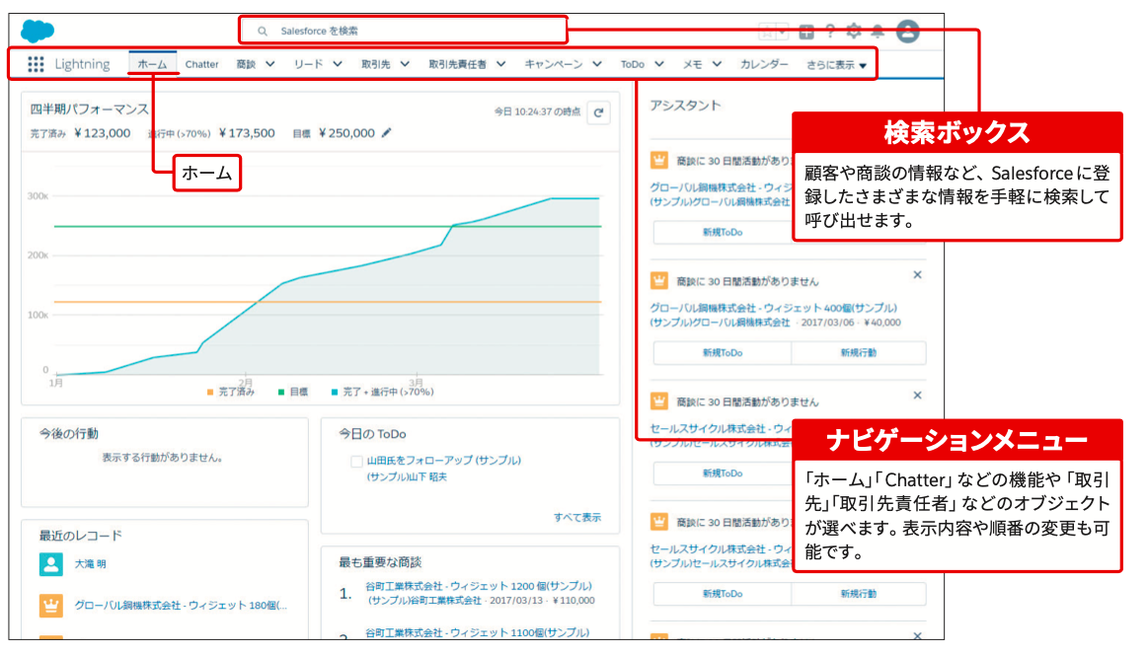This screenshot has width=1148, height=654.
Task: Dismiss the ウィジェット 400個 assistant card
Action: point(917,275)
